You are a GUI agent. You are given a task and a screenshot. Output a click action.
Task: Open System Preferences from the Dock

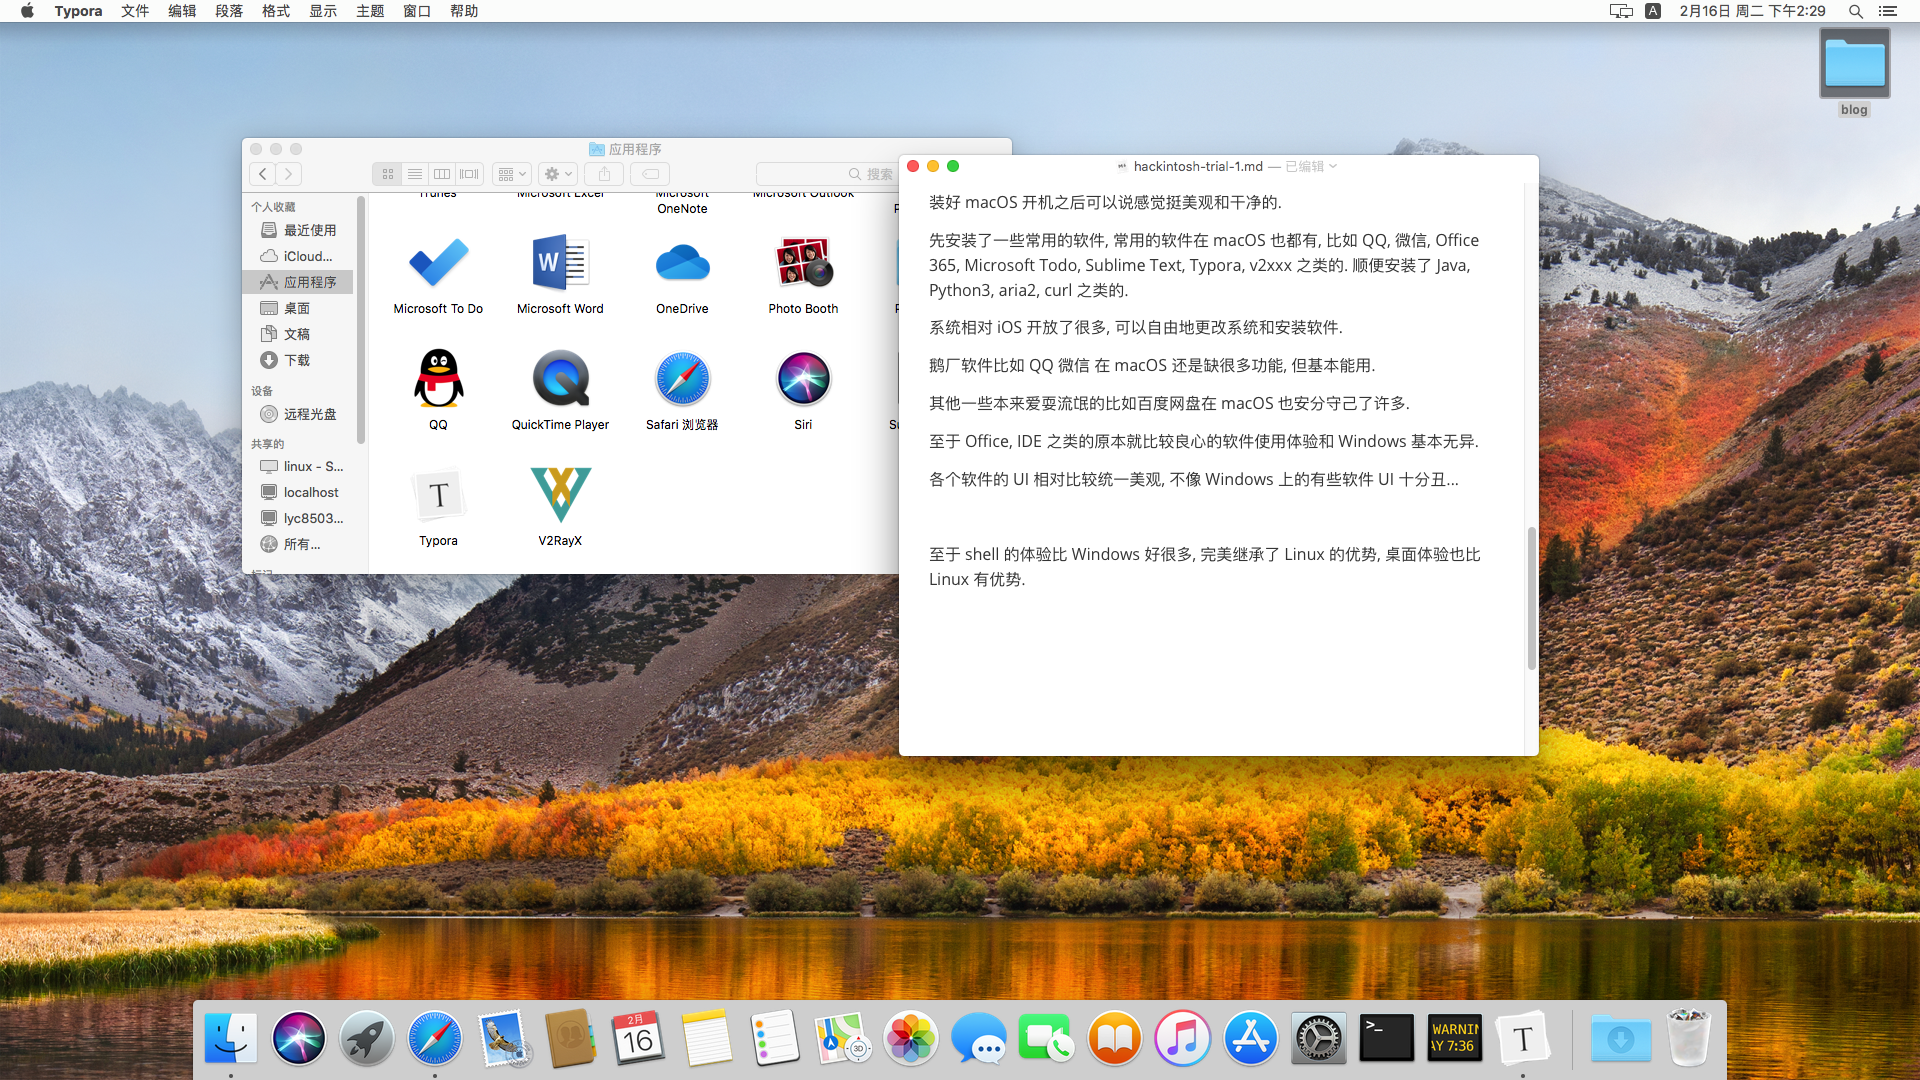pyautogui.click(x=1318, y=1038)
